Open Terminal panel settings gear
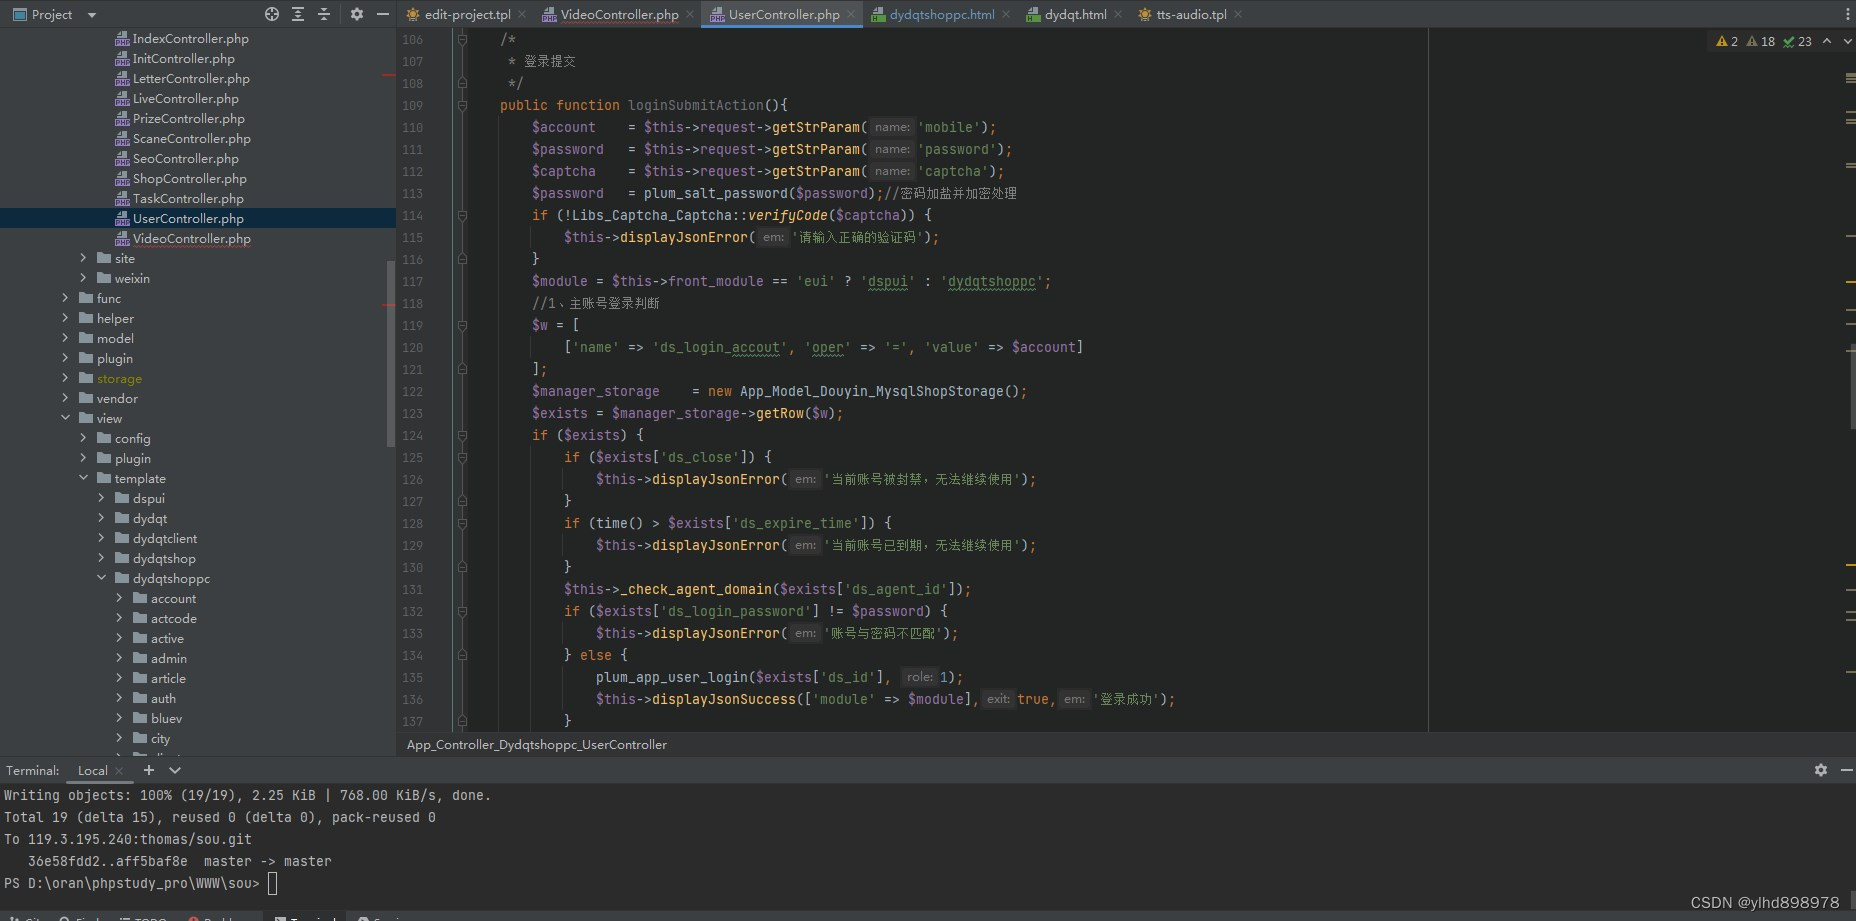The height and width of the screenshot is (921, 1856). pyautogui.click(x=1821, y=770)
